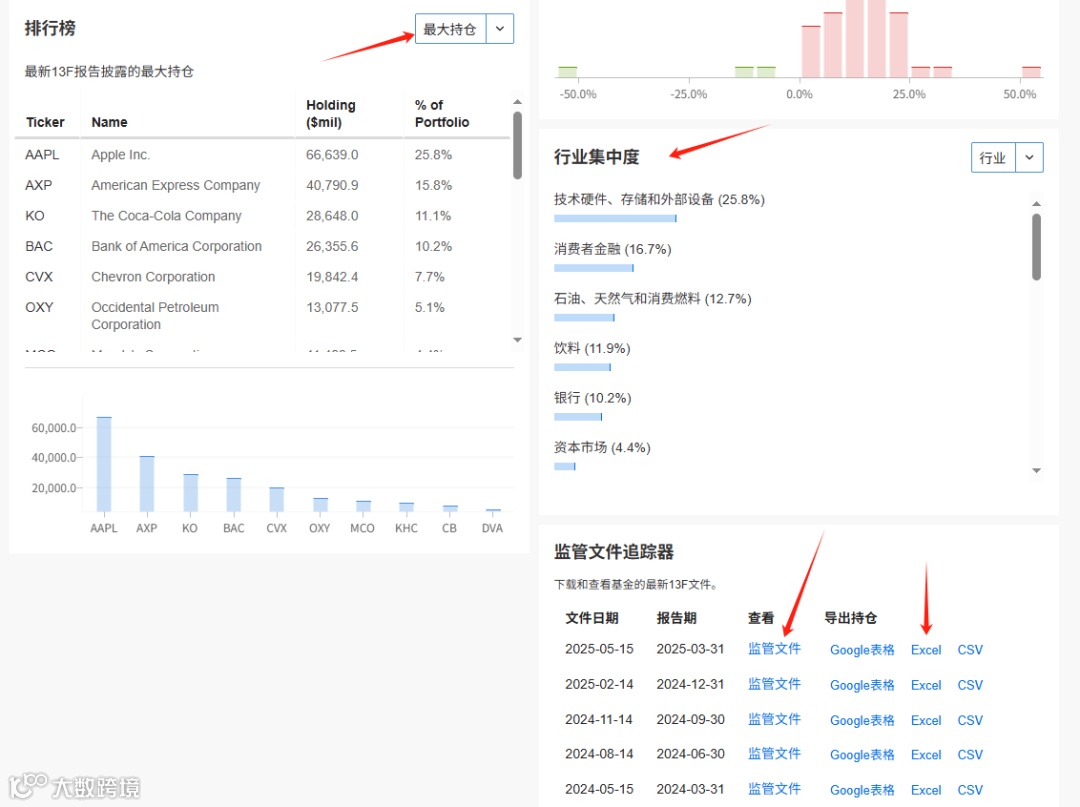Click 石油、天然气和消费燃料 (12.7%) label
Image resolution: width=1080 pixels, height=807 pixels.
(x=652, y=299)
